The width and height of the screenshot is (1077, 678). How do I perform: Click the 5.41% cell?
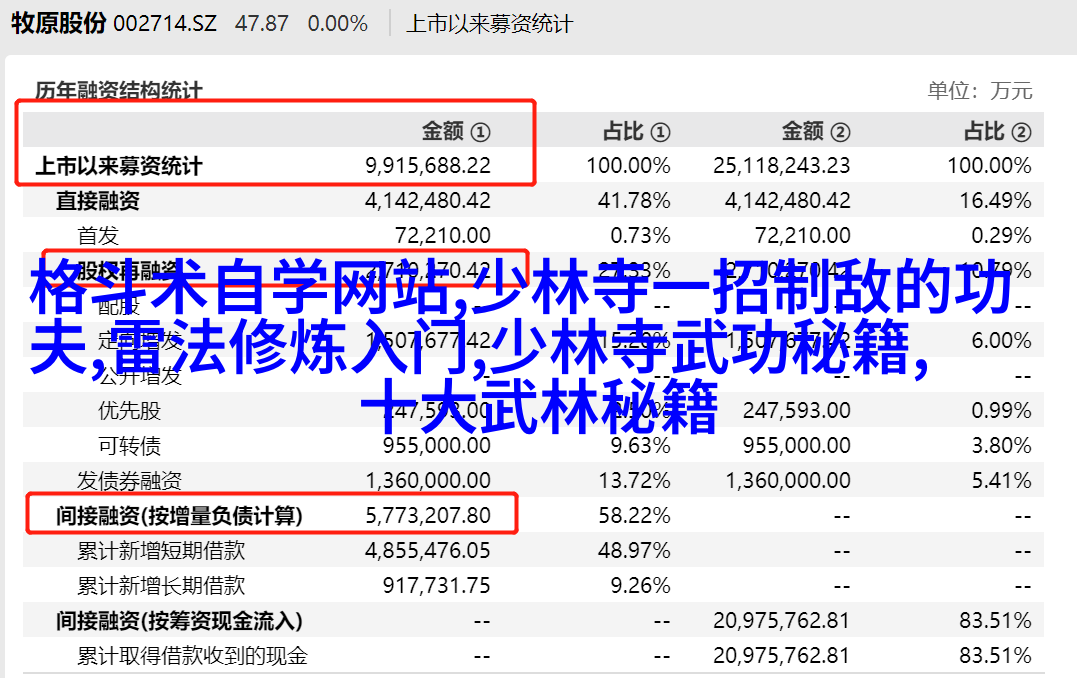[1001, 481]
